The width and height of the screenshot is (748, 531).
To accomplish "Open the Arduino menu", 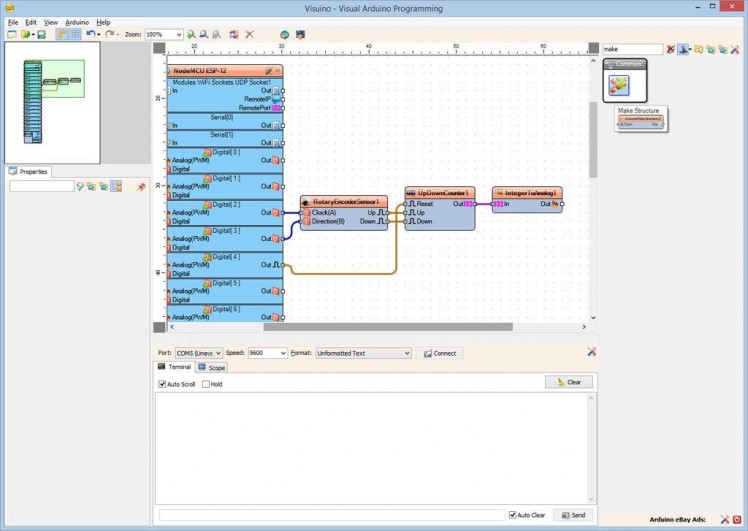I will click(77, 21).
